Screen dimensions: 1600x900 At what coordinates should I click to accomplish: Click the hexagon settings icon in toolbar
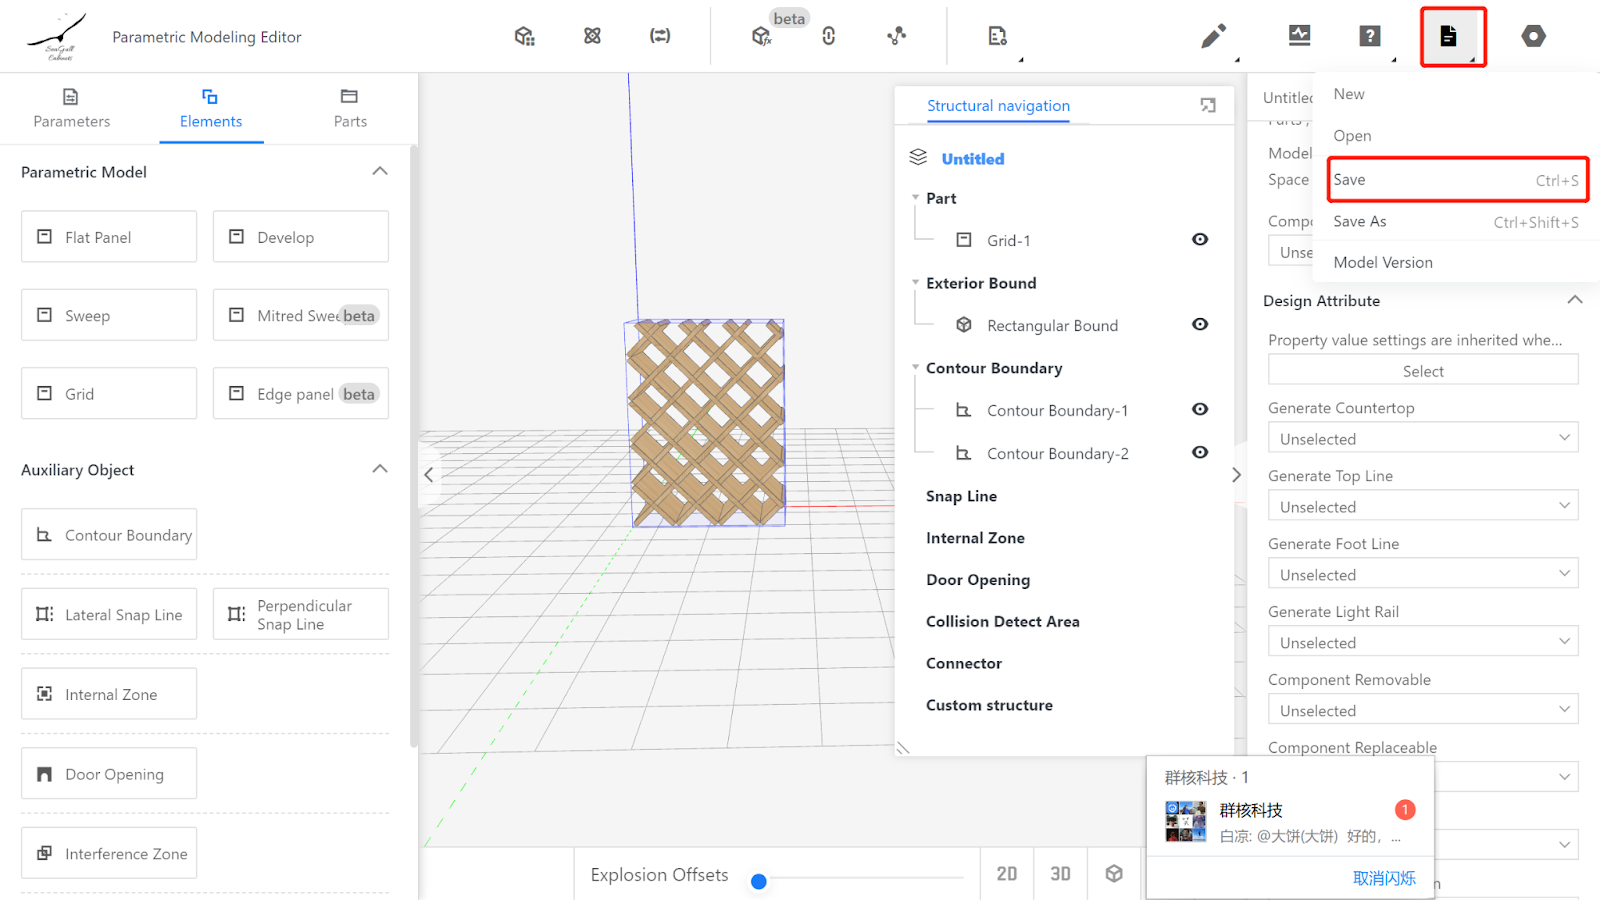(1533, 37)
